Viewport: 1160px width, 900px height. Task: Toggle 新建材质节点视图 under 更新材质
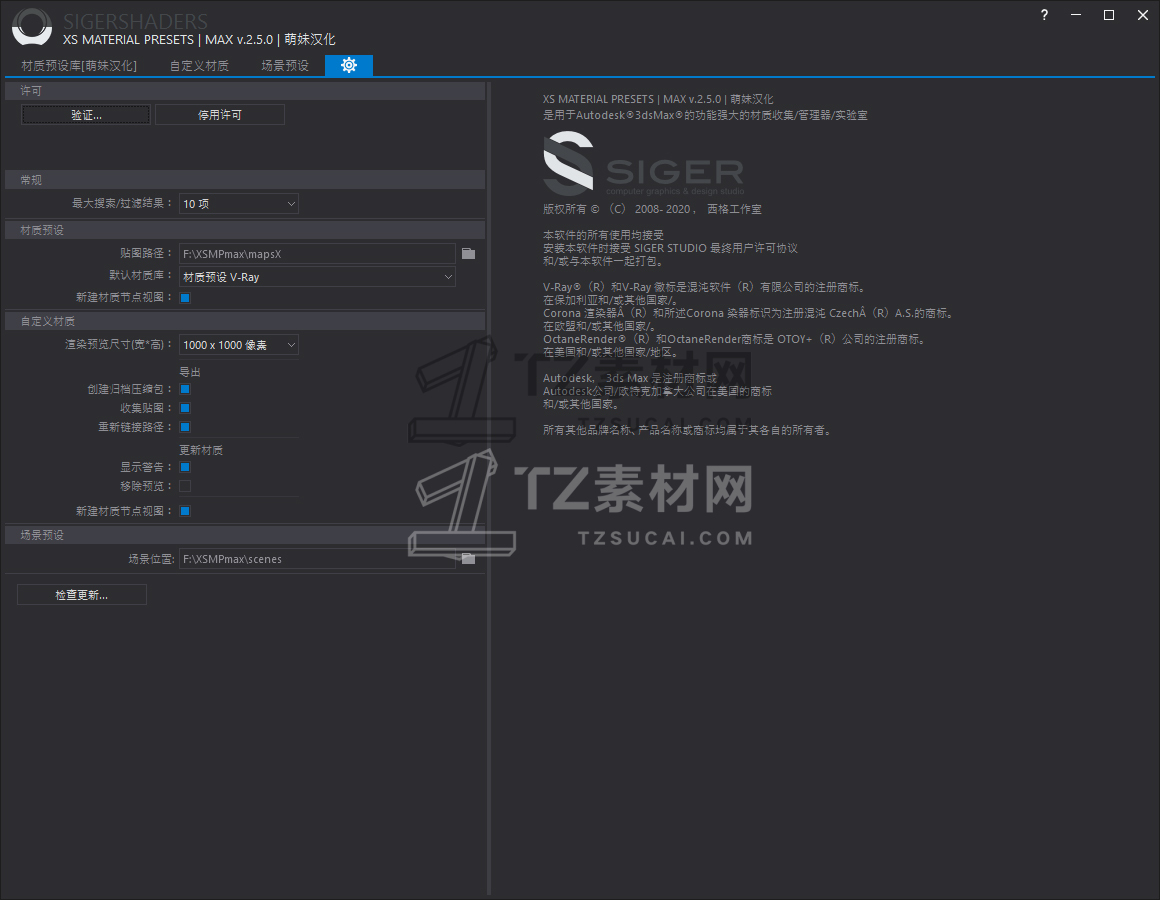point(185,511)
